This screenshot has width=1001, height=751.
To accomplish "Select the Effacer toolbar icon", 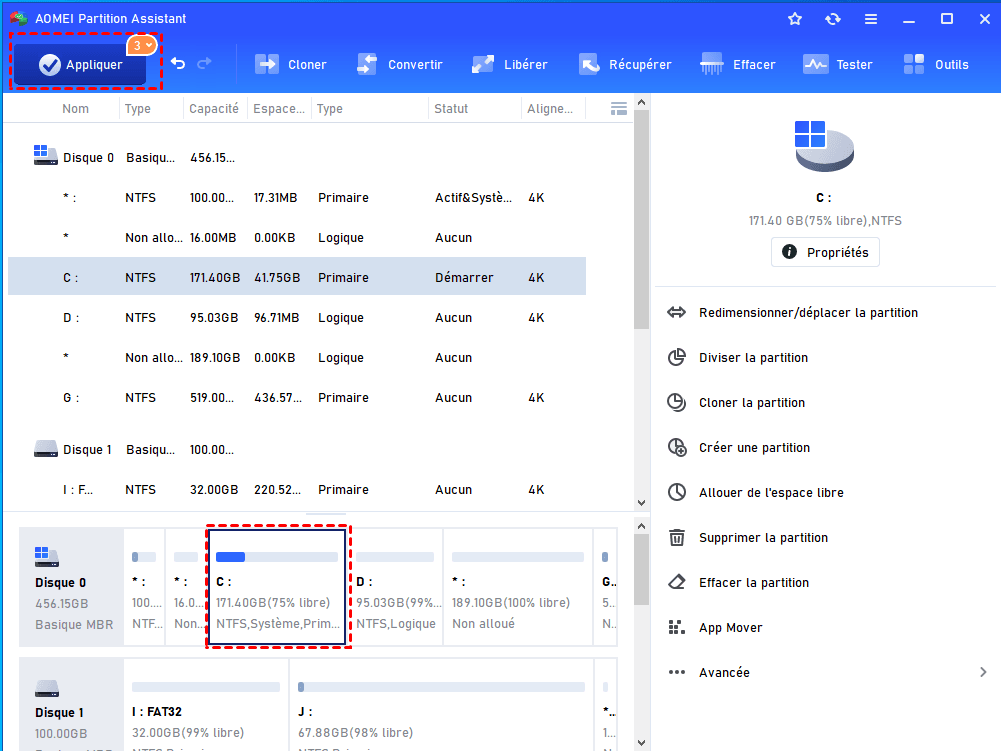I will click(738, 65).
